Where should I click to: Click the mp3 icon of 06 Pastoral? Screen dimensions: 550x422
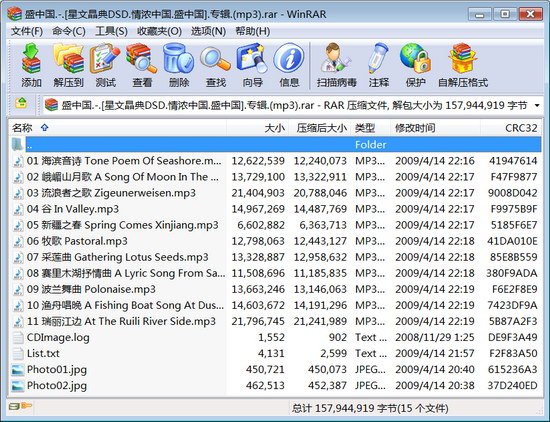18,241
